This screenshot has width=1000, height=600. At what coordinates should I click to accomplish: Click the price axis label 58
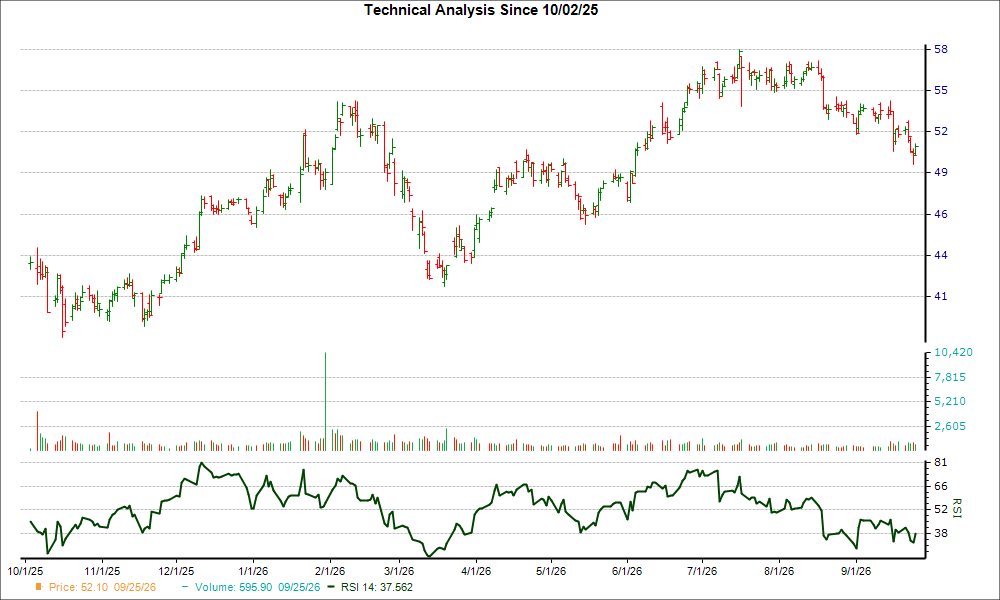pyautogui.click(x=941, y=49)
